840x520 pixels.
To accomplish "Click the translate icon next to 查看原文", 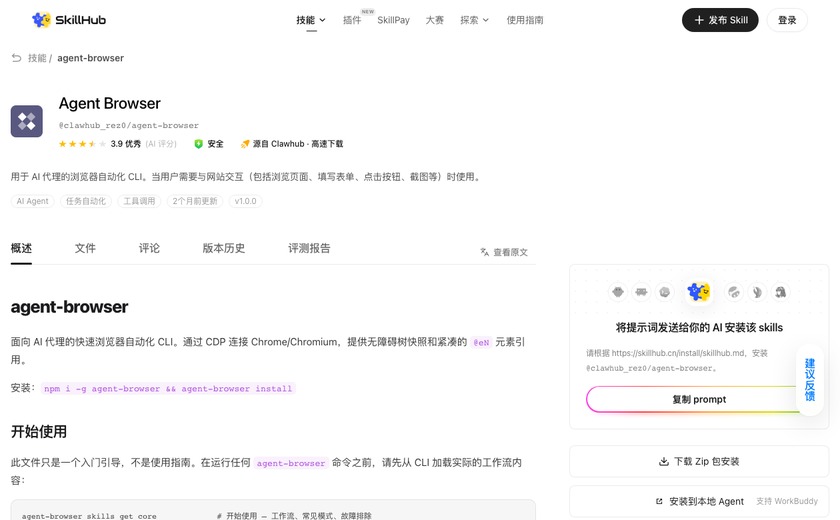I will [484, 252].
